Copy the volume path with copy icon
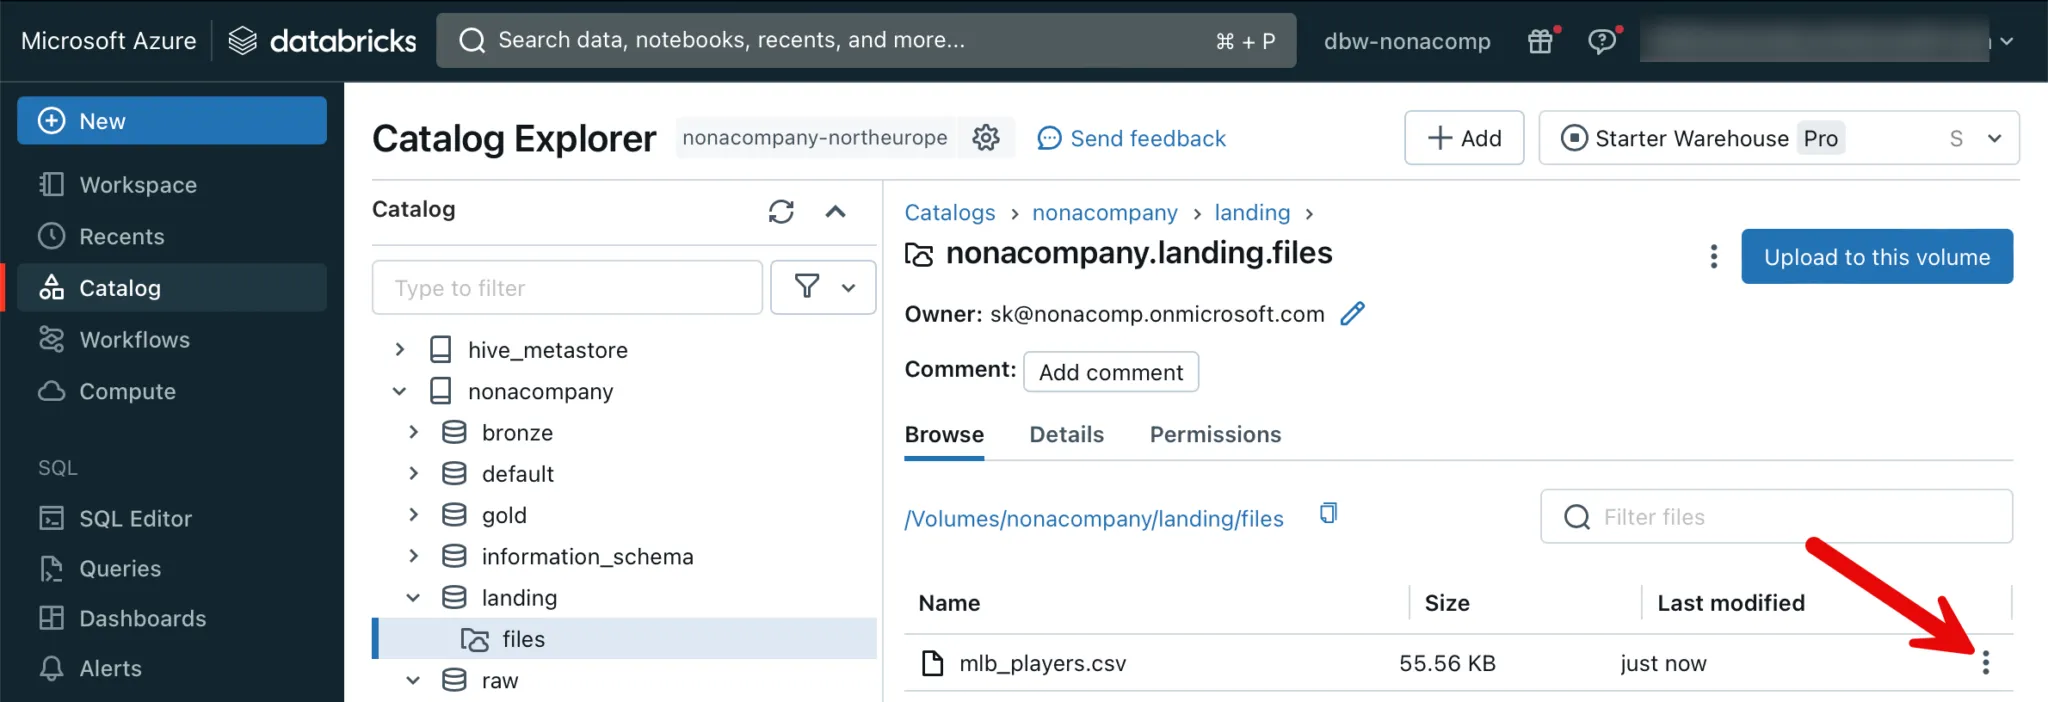 click(x=1328, y=514)
